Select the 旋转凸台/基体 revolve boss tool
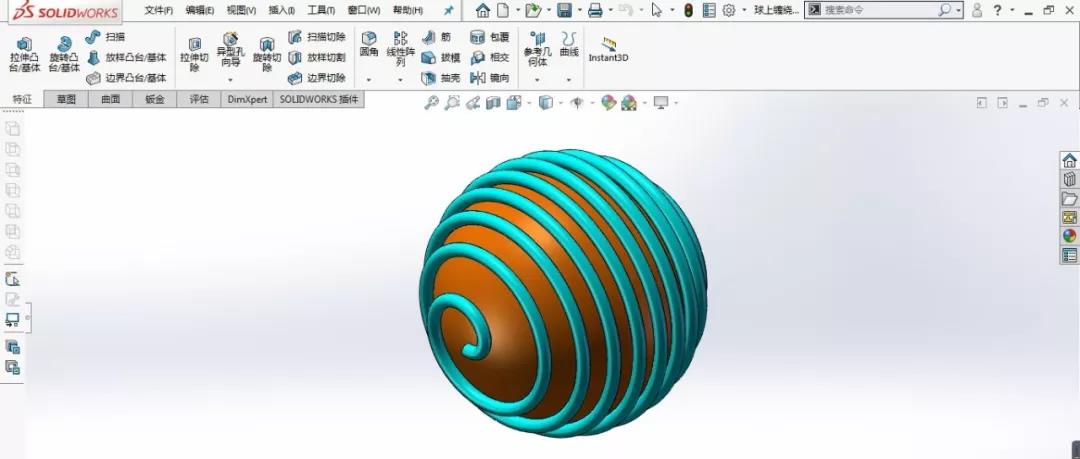The height and width of the screenshot is (459, 1080). tap(64, 54)
